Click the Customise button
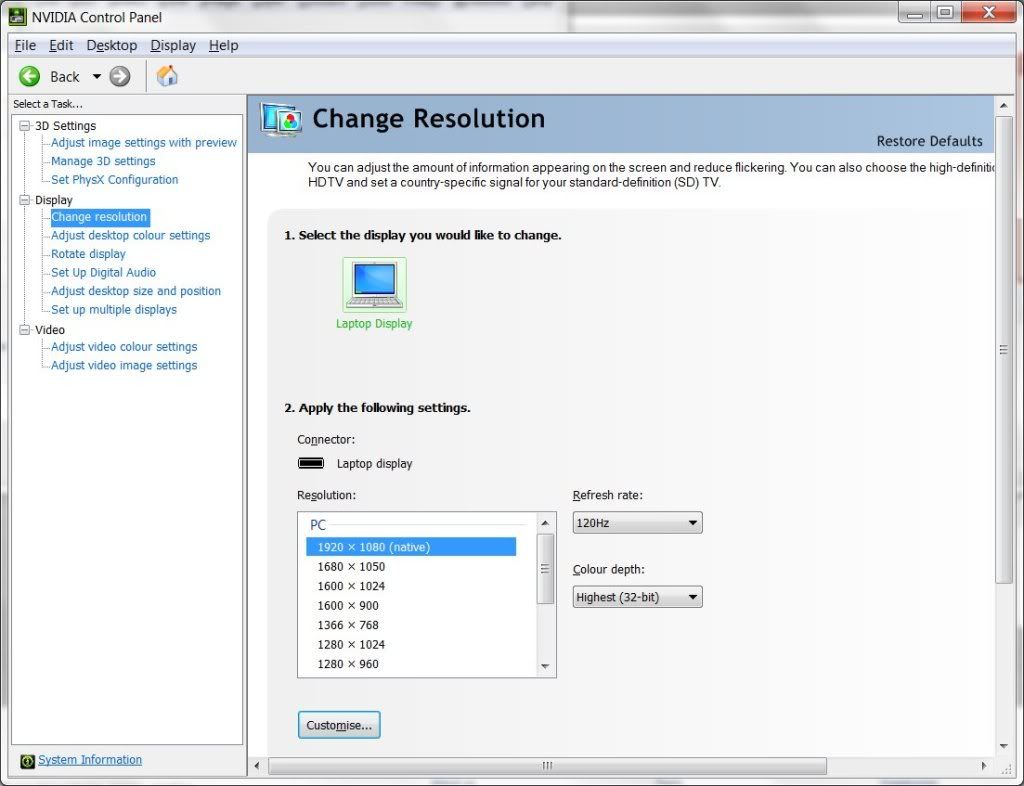 point(339,725)
